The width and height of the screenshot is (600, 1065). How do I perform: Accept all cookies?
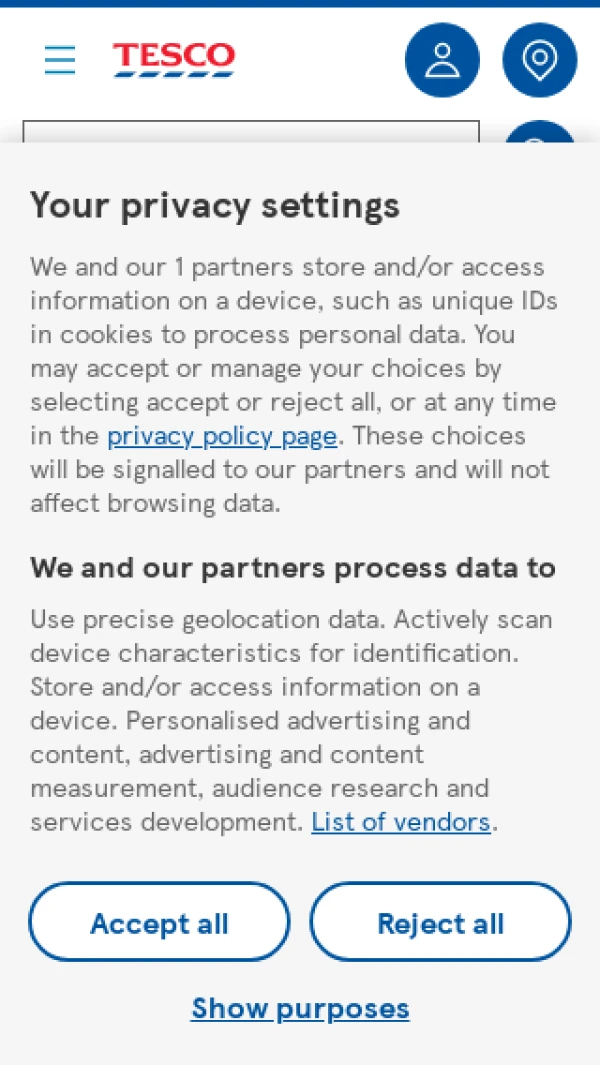coord(160,922)
